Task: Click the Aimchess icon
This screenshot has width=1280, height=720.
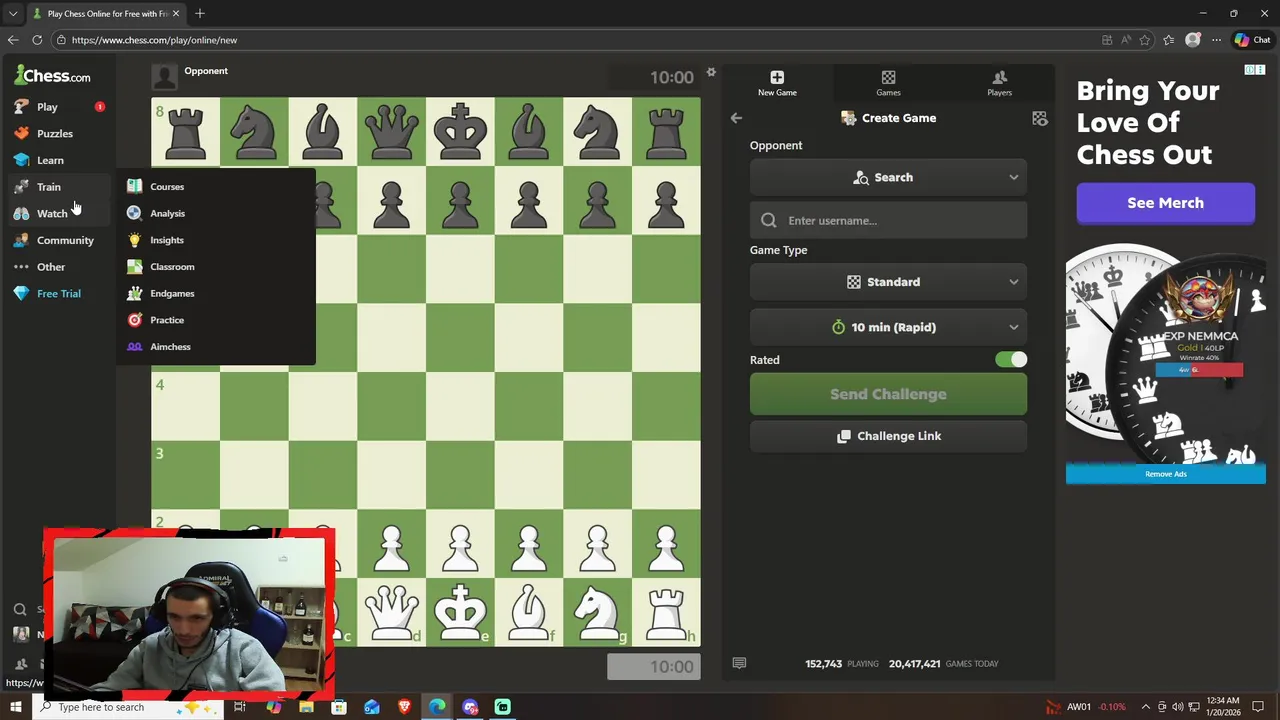Action: (x=134, y=347)
